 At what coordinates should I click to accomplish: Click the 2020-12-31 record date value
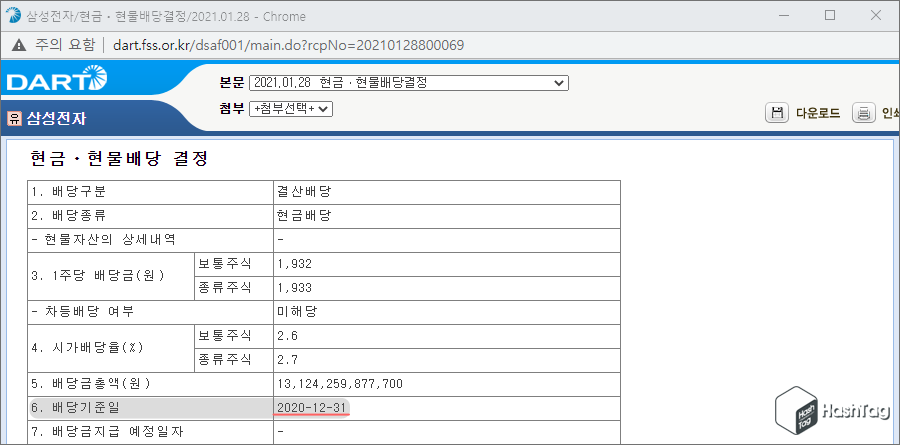click(312, 408)
